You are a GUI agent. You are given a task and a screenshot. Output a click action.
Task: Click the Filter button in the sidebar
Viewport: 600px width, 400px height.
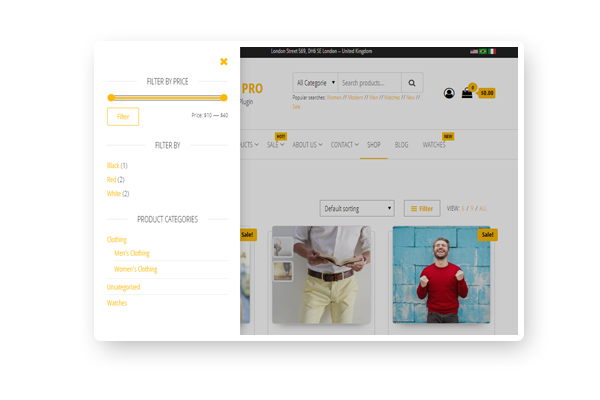123,117
